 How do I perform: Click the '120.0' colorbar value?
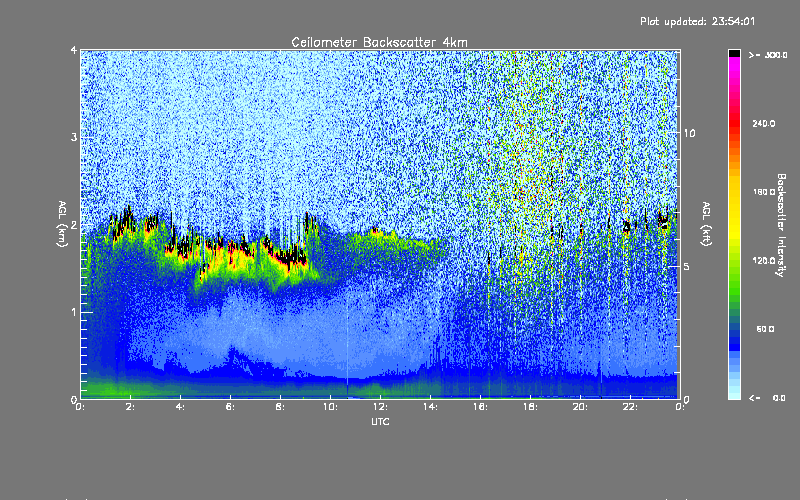764,261
